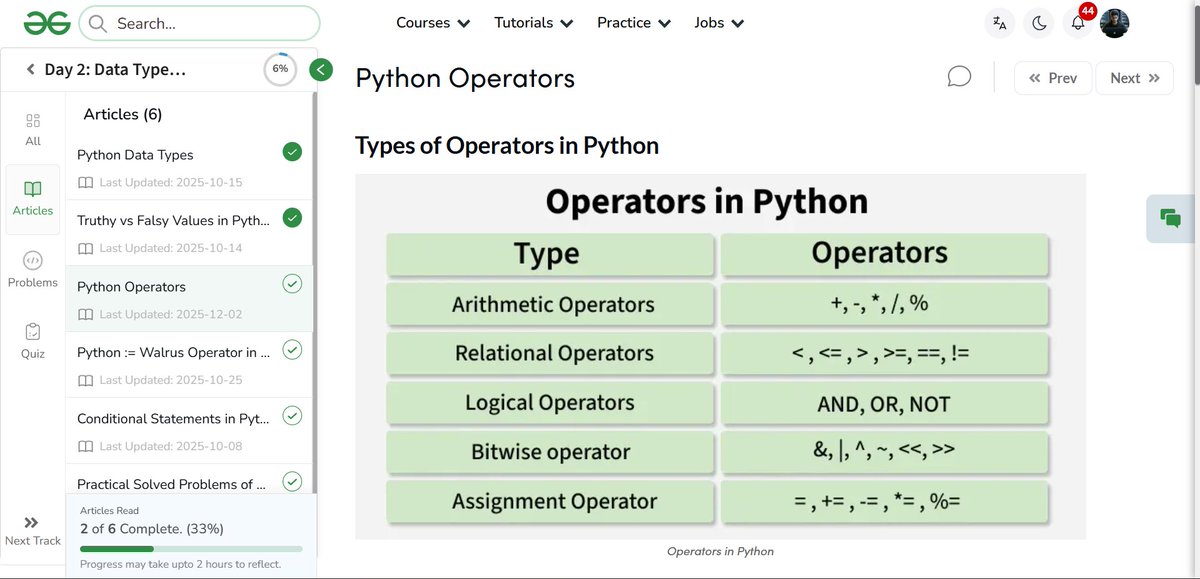This screenshot has height=579, width=1200.
Task: Click the Operators in Python image
Action: 720,357
